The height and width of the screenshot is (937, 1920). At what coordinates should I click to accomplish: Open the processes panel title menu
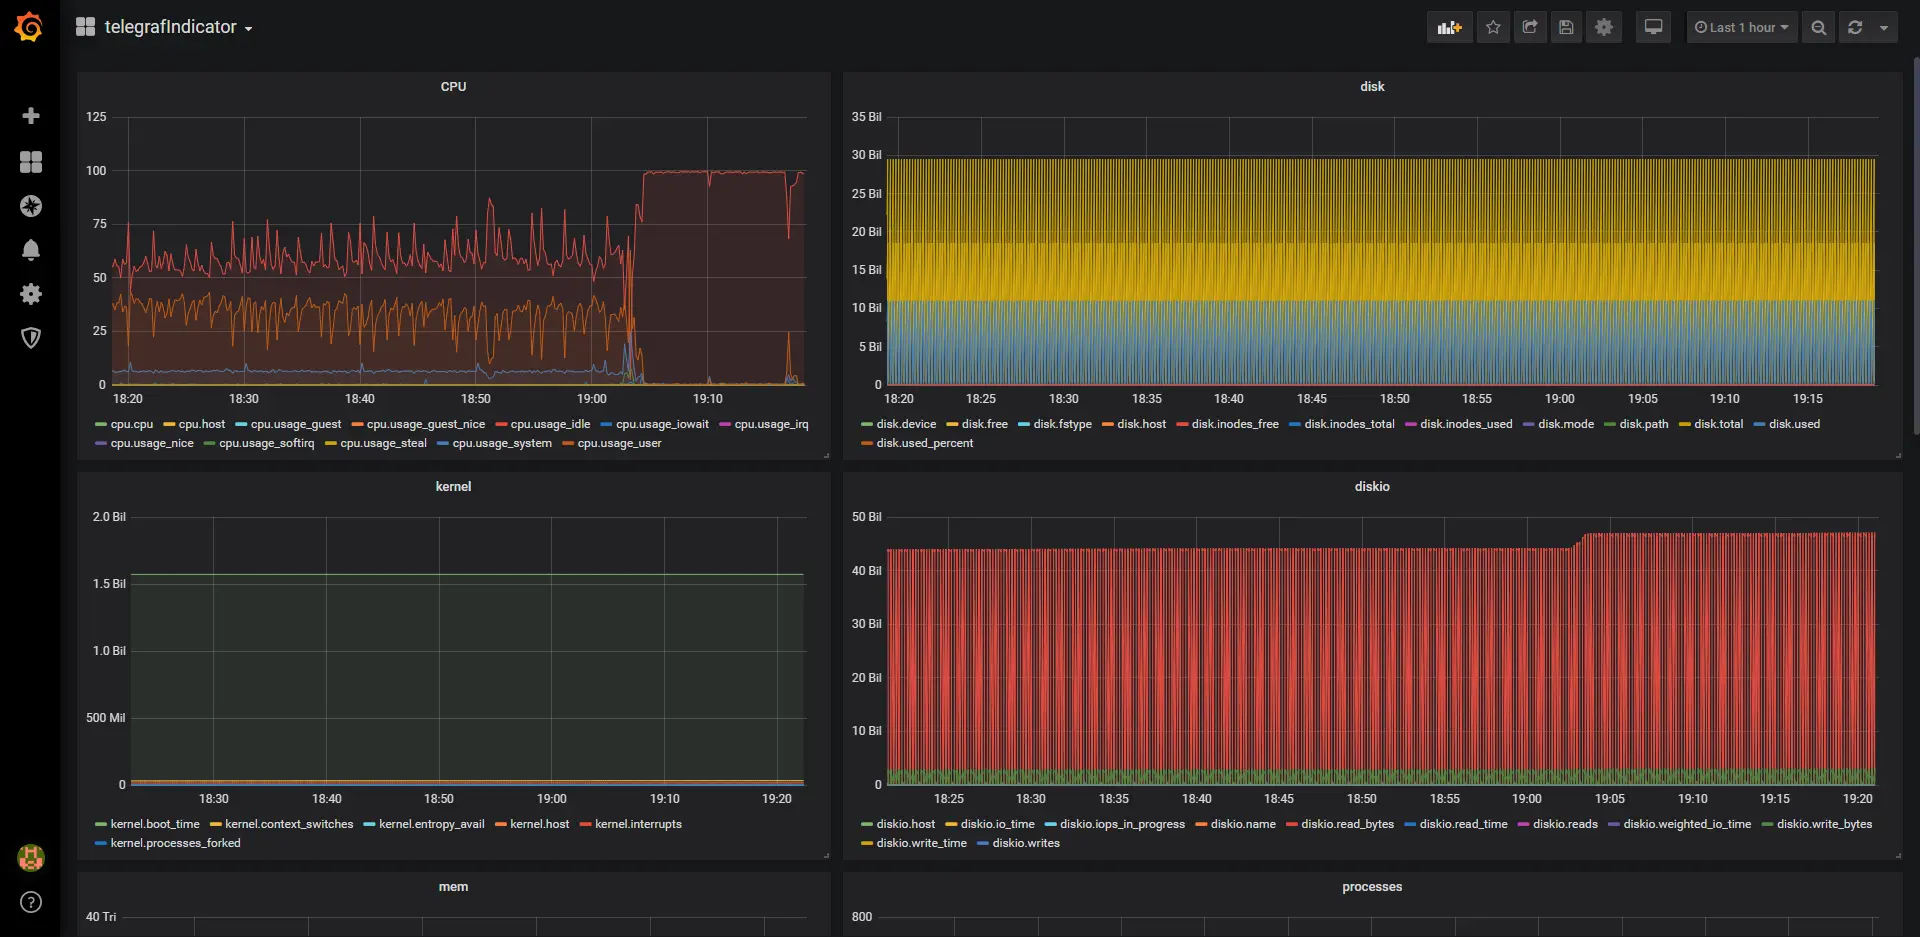click(1372, 886)
